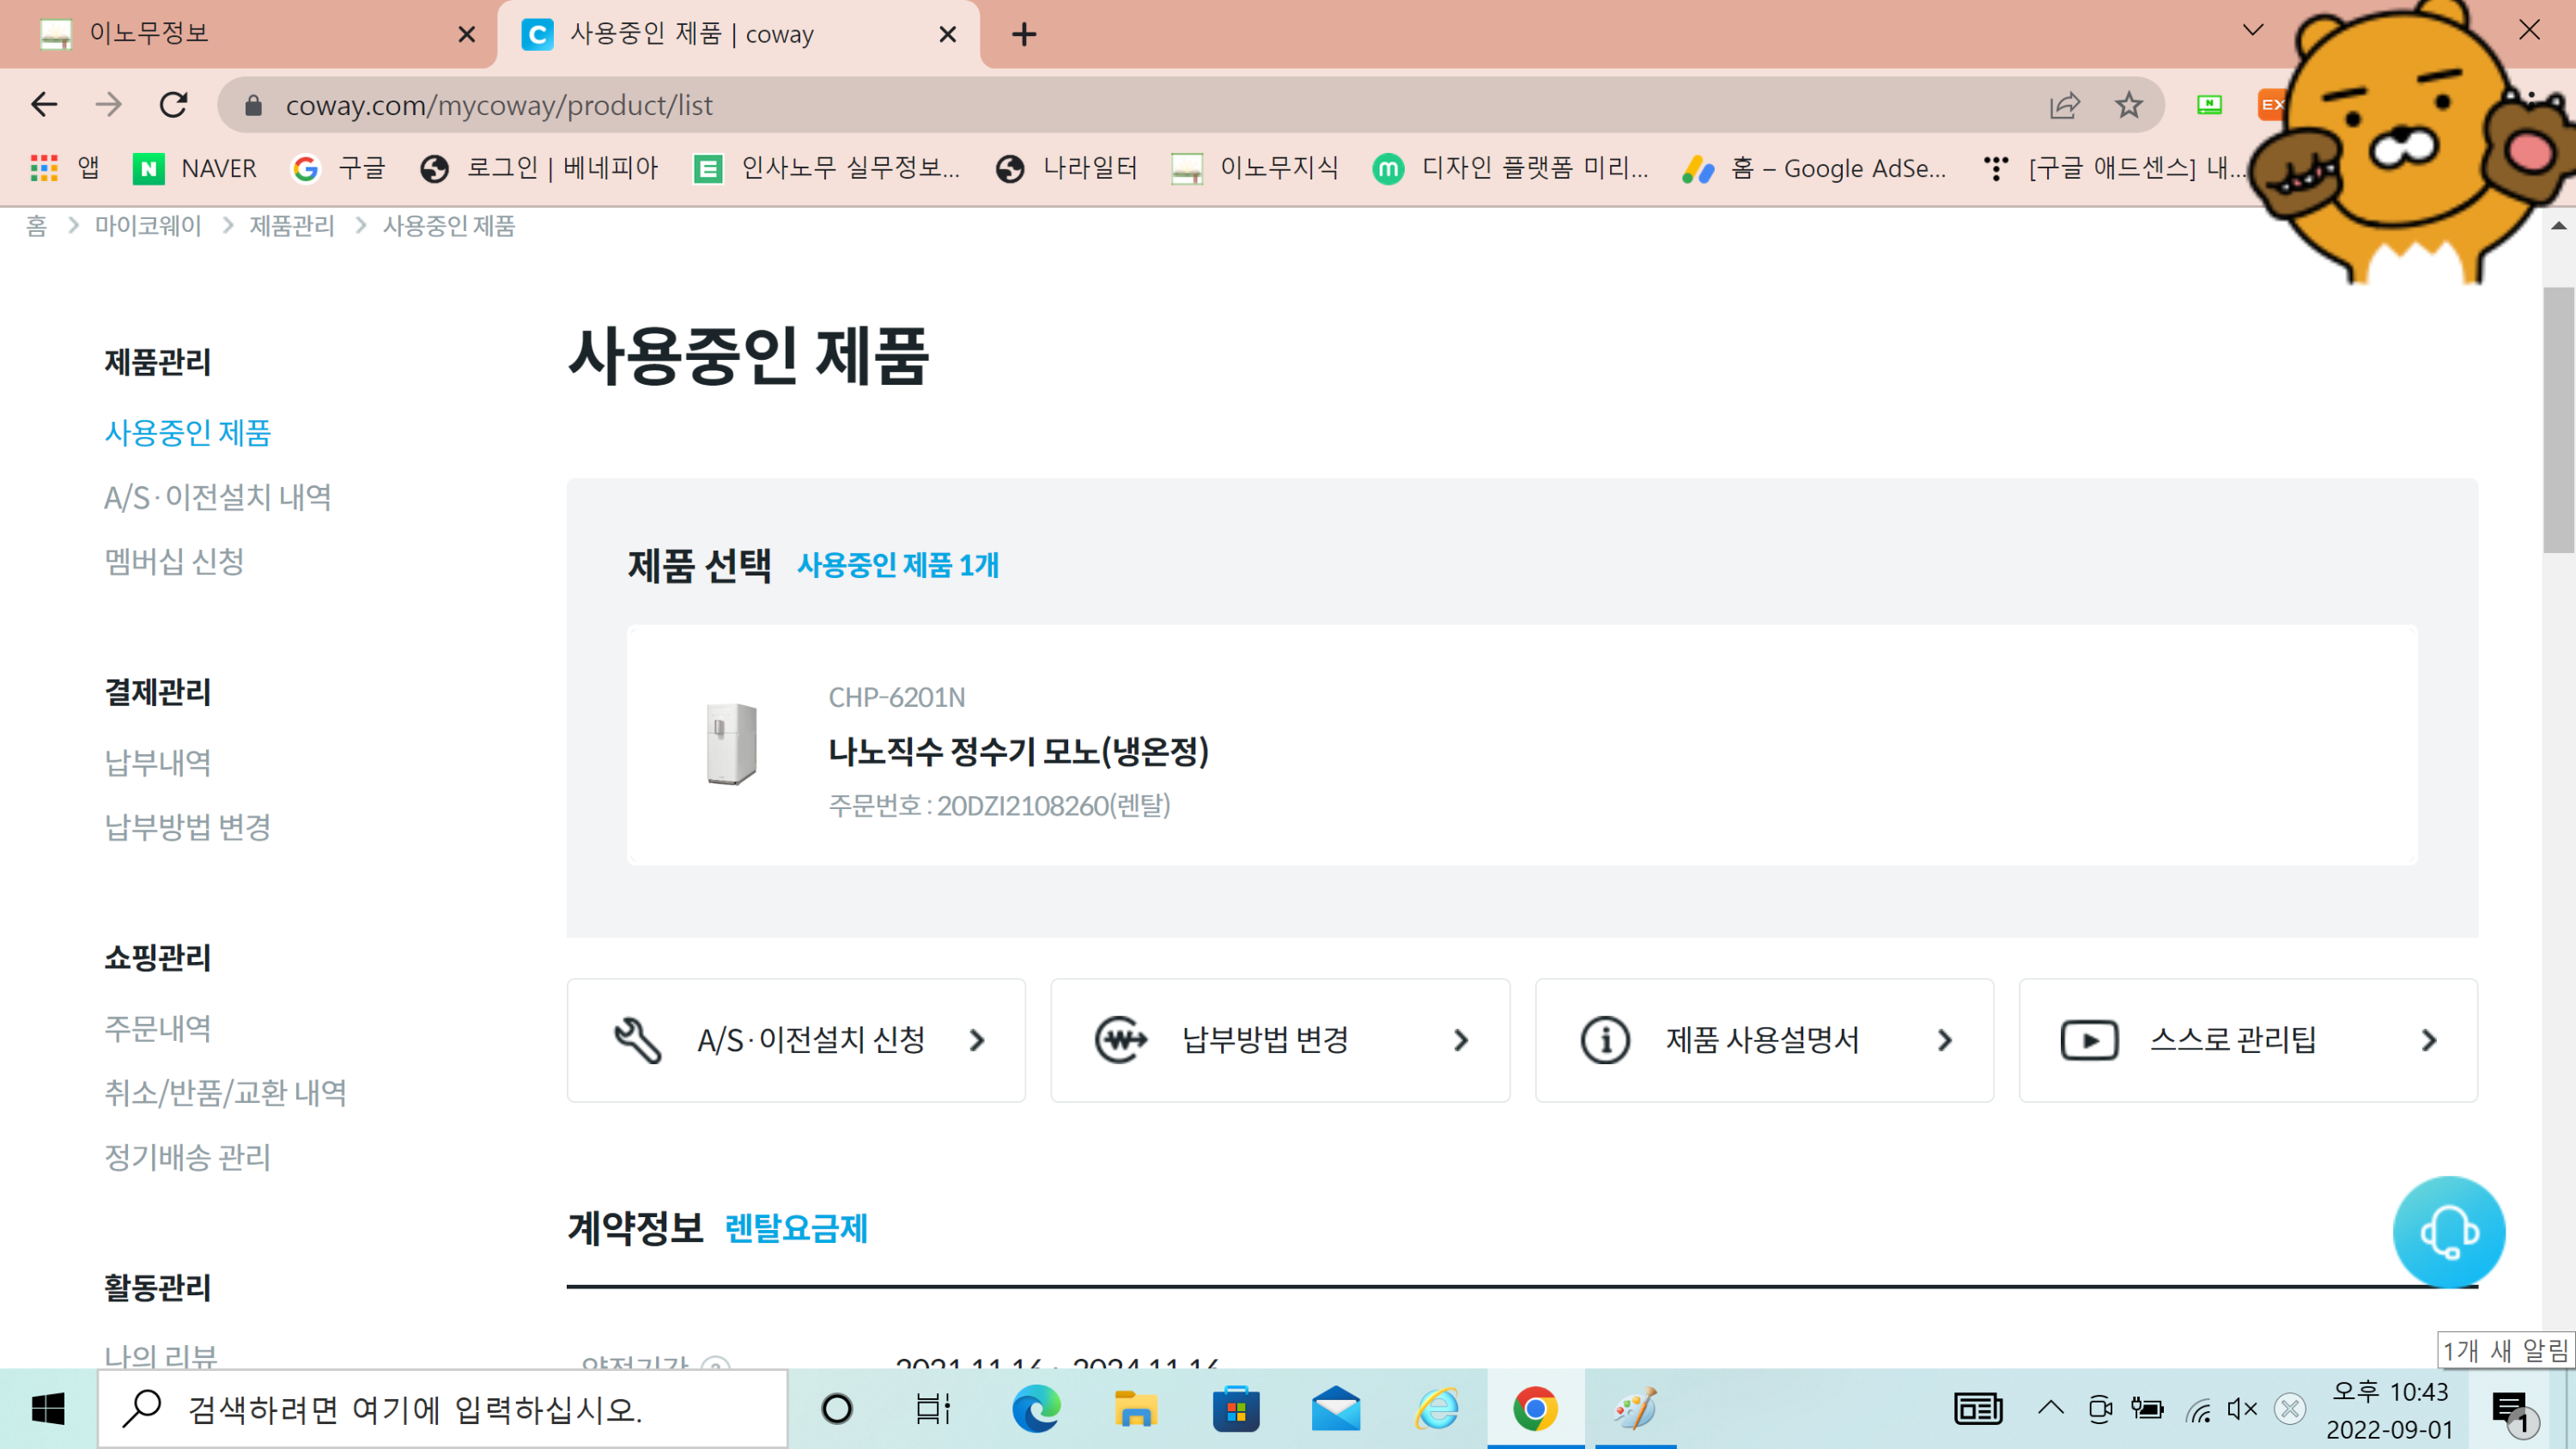This screenshot has height=1449, width=2576.
Task: Open the tab search dropdown arrow
Action: click(x=2253, y=30)
